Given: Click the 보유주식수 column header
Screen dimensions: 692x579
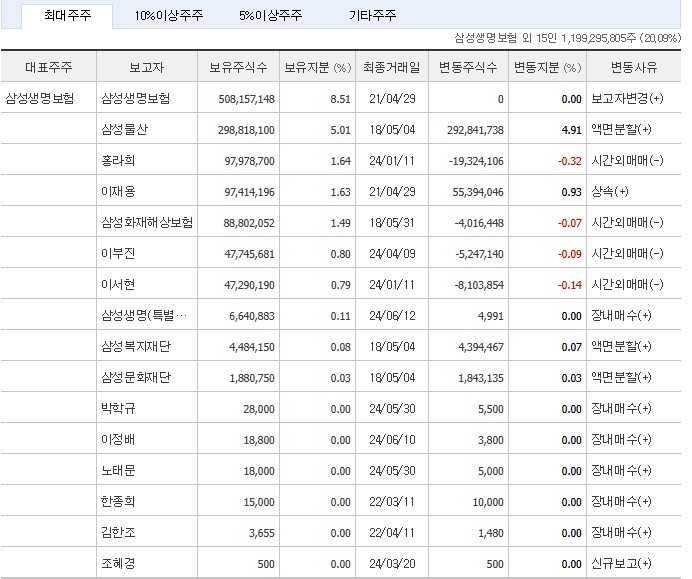Looking at the screenshot, I should [238, 67].
